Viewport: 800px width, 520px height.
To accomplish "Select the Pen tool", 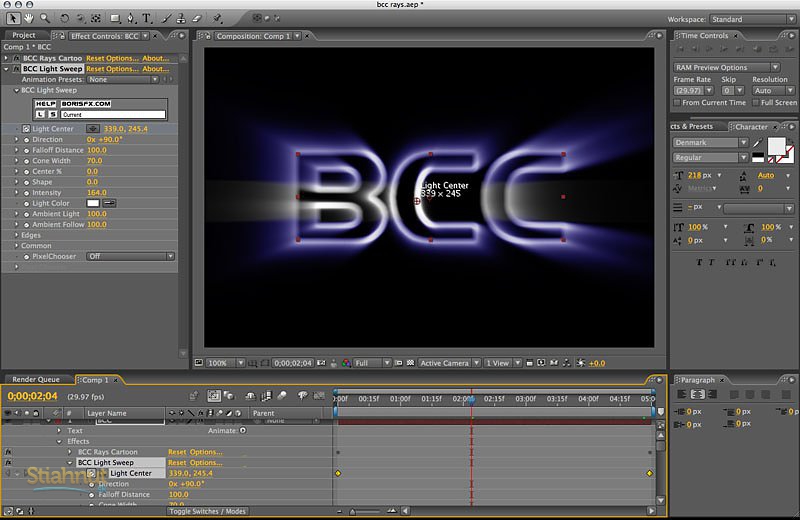I will coord(131,18).
